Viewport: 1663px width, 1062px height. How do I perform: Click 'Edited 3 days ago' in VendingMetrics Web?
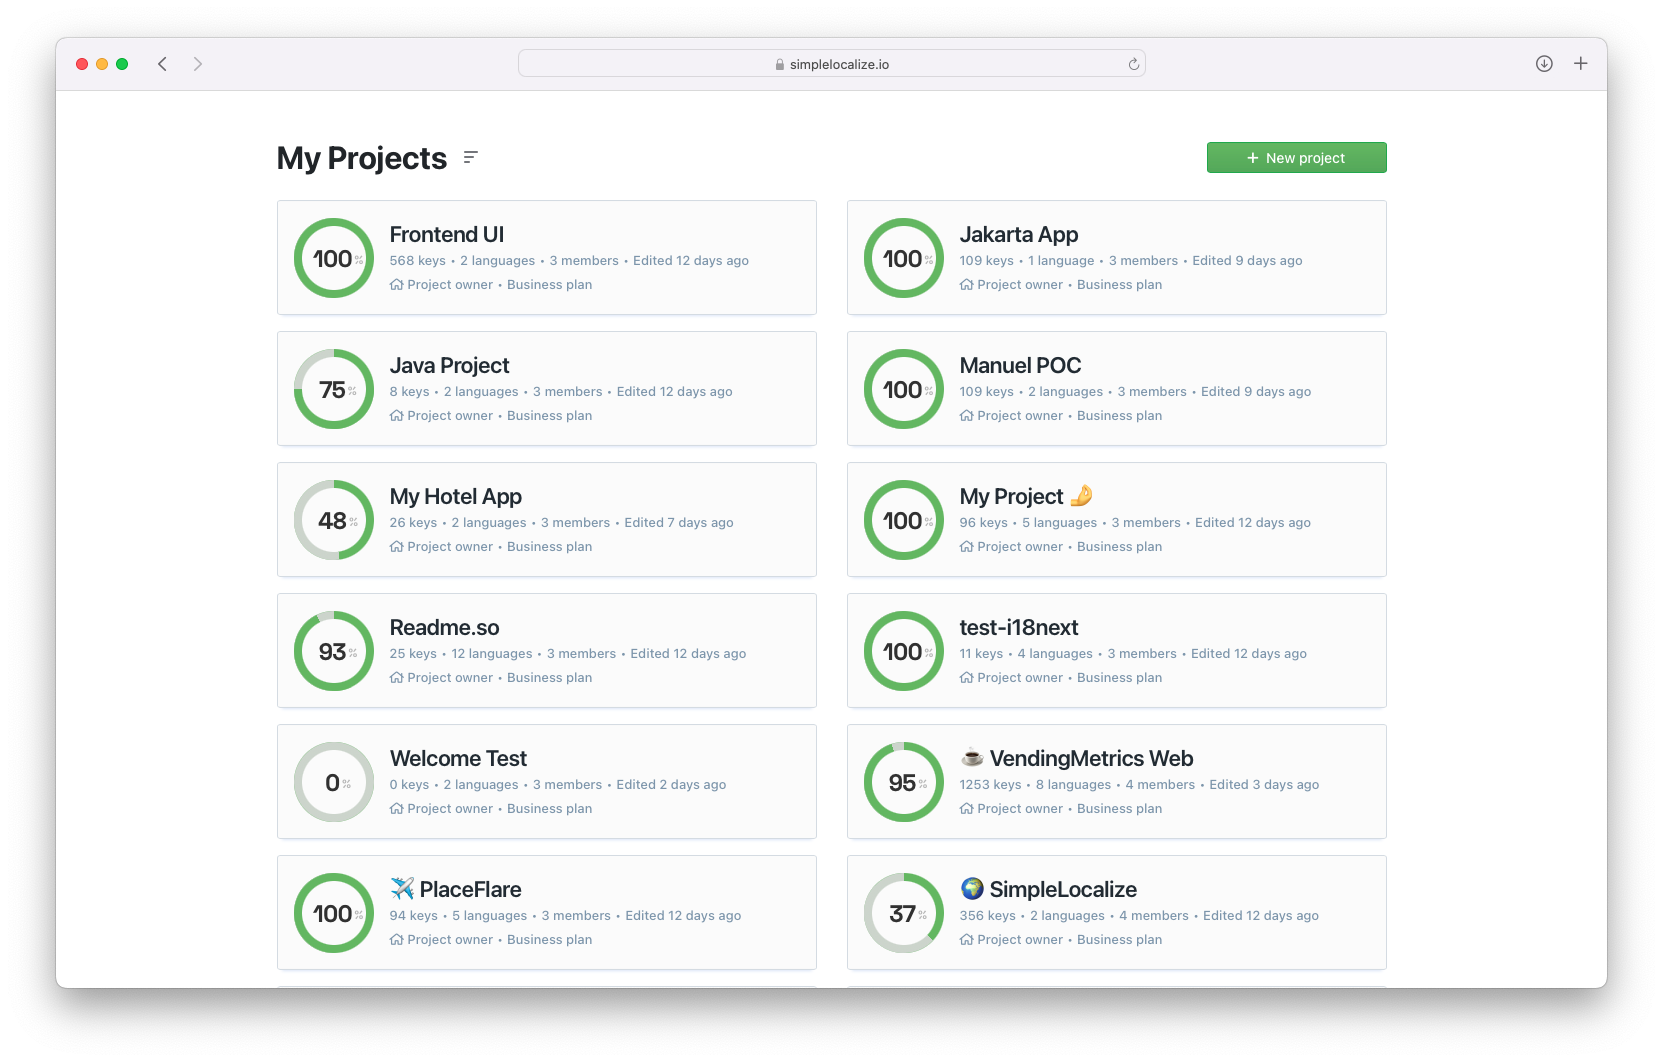(1264, 785)
